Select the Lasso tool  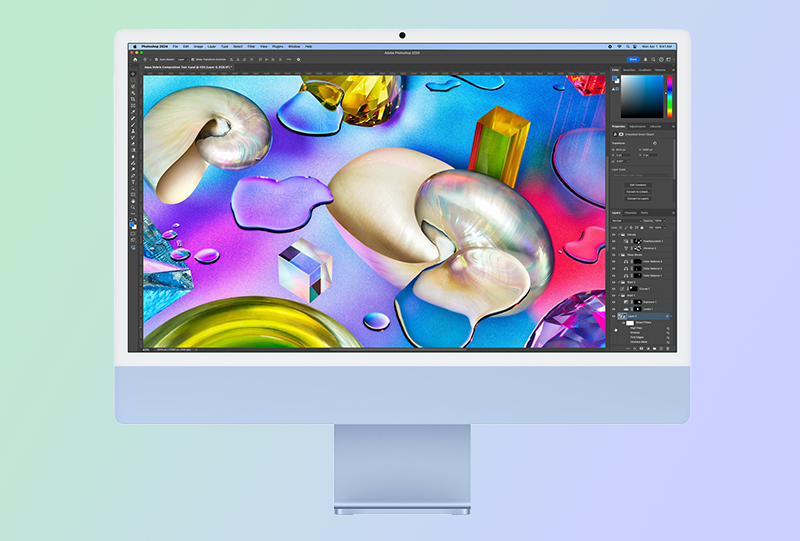[x=133, y=86]
